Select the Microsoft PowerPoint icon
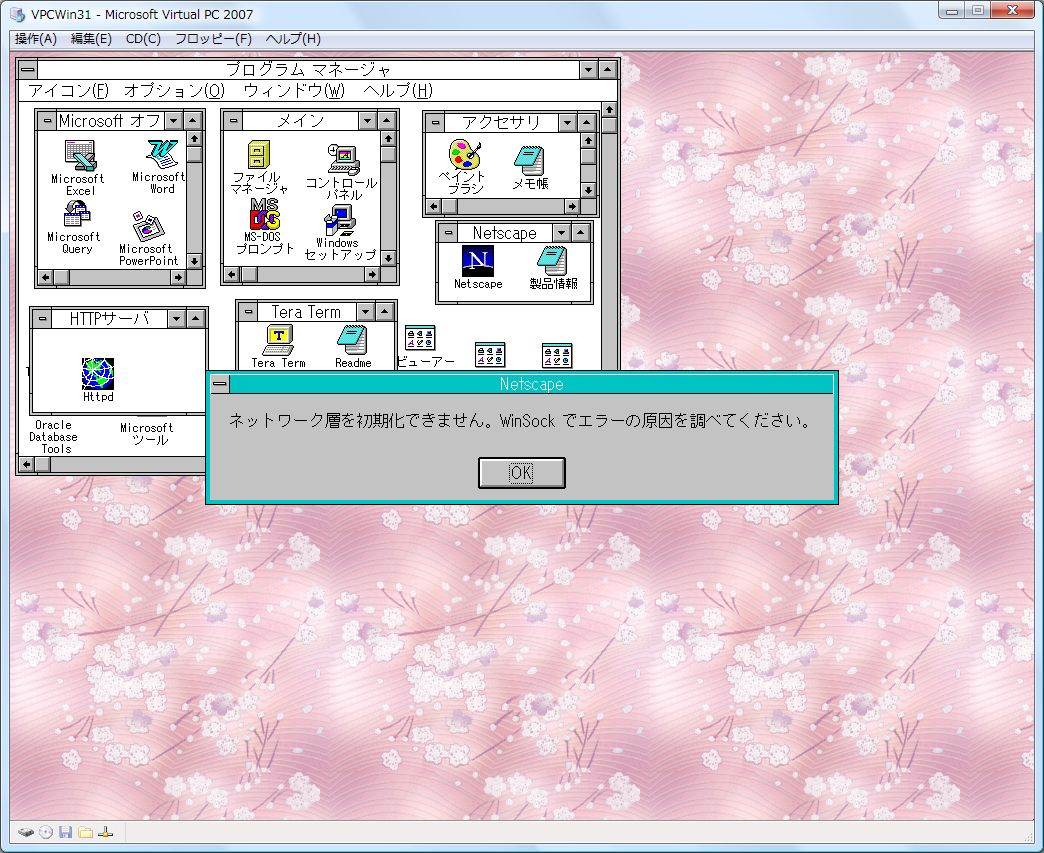The image size is (1044, 853). point(148,226)
